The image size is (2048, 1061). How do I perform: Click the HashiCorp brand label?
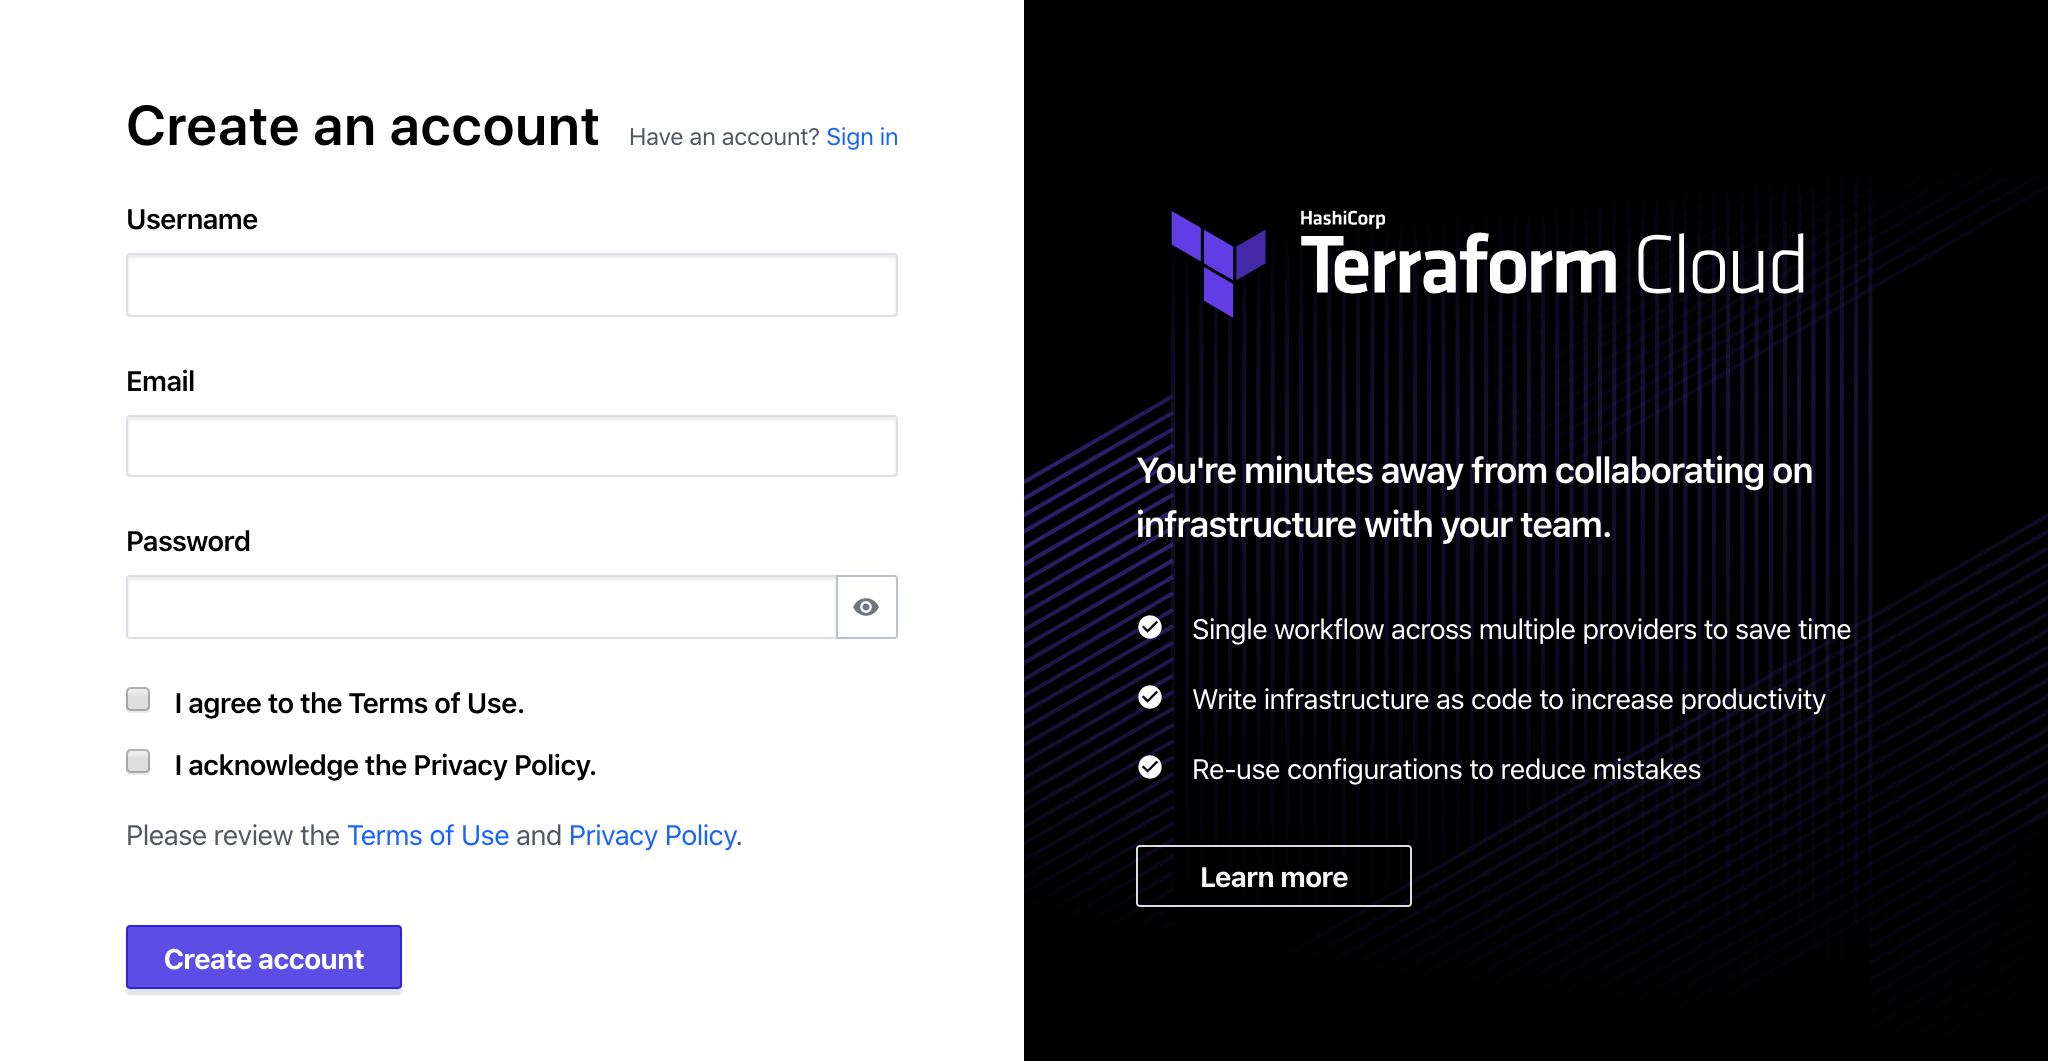click(1343, 218)
